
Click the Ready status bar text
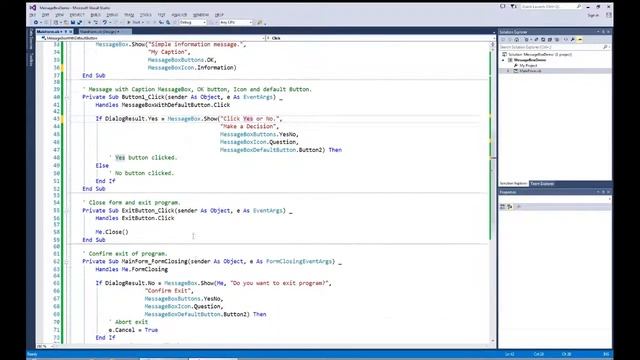(32, 354)
